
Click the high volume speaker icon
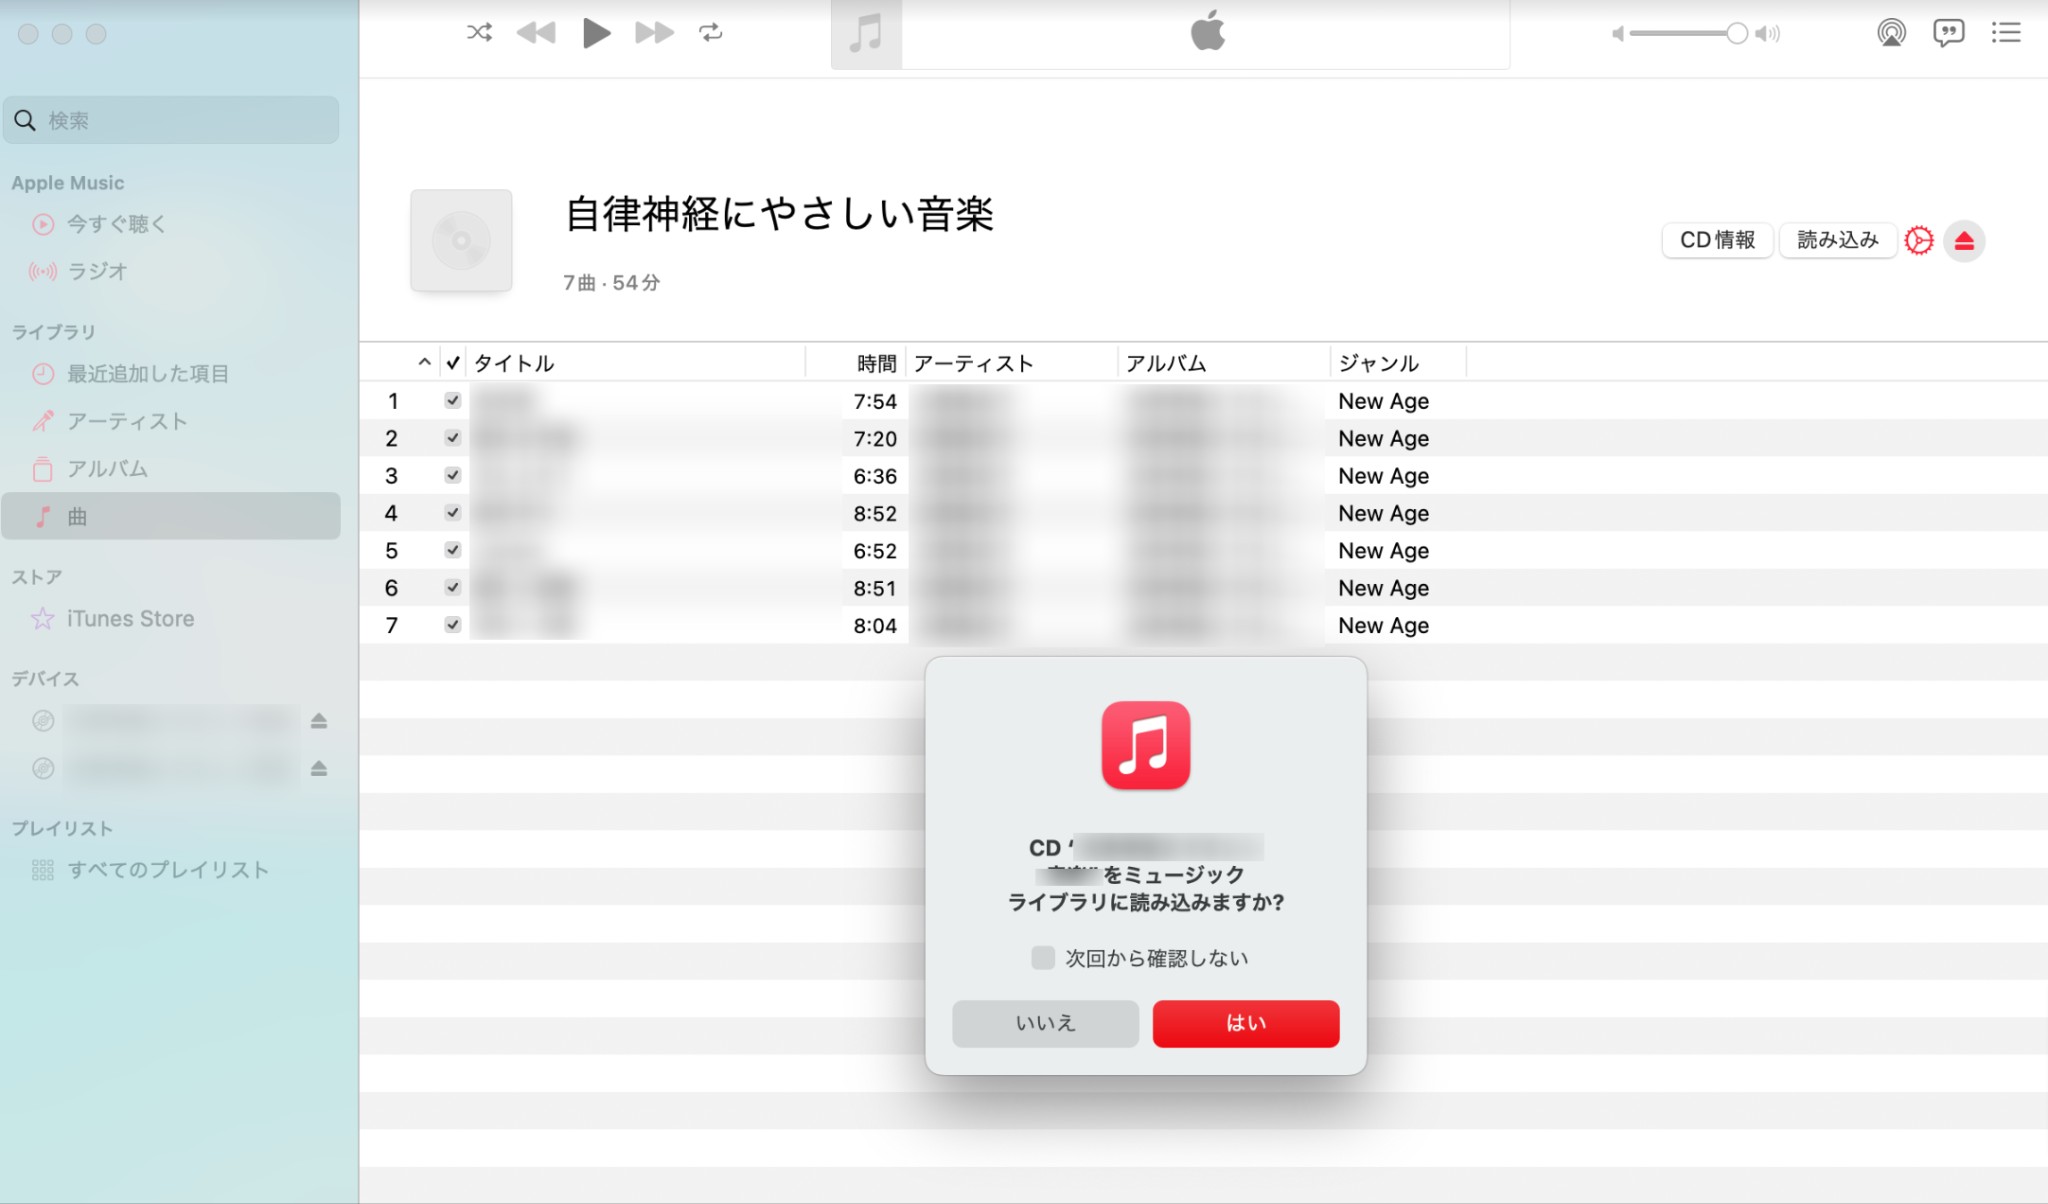[x=1768, y=34]
